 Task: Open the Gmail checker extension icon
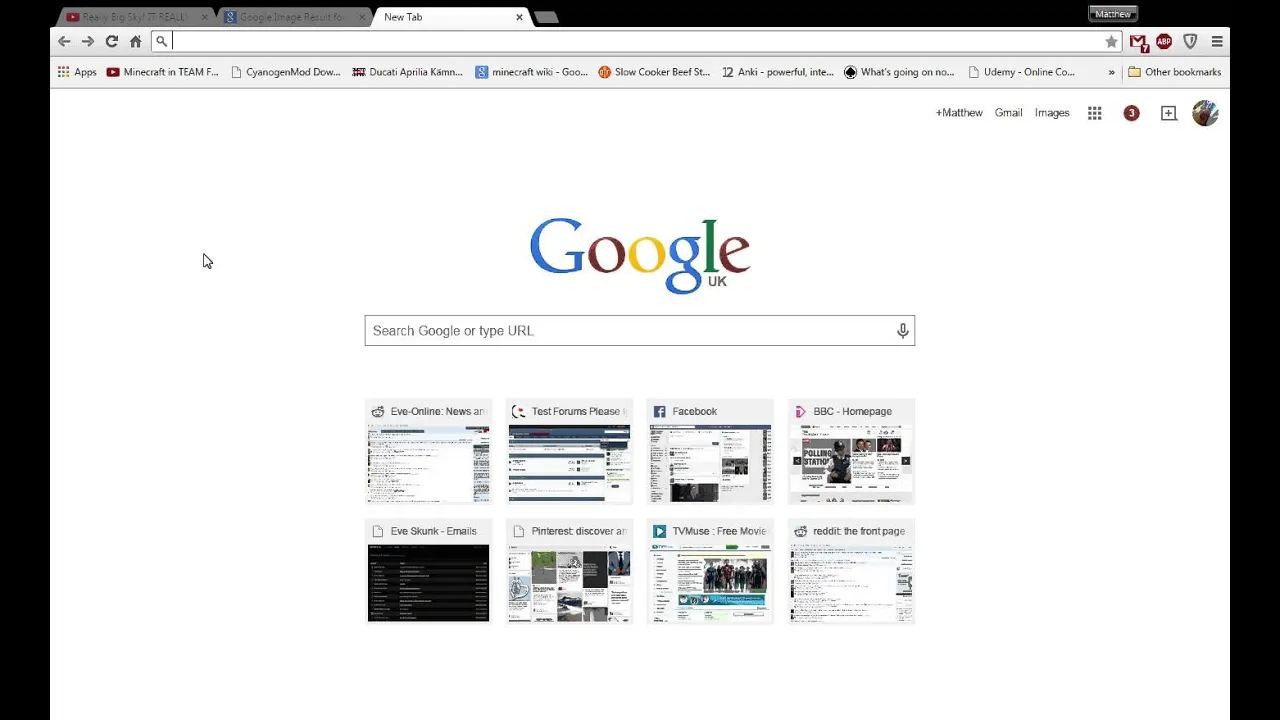[x=1138, y=42]
